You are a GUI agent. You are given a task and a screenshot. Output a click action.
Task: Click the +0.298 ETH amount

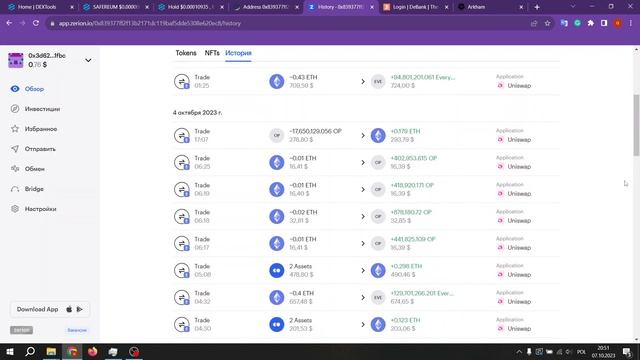(406, 266)
